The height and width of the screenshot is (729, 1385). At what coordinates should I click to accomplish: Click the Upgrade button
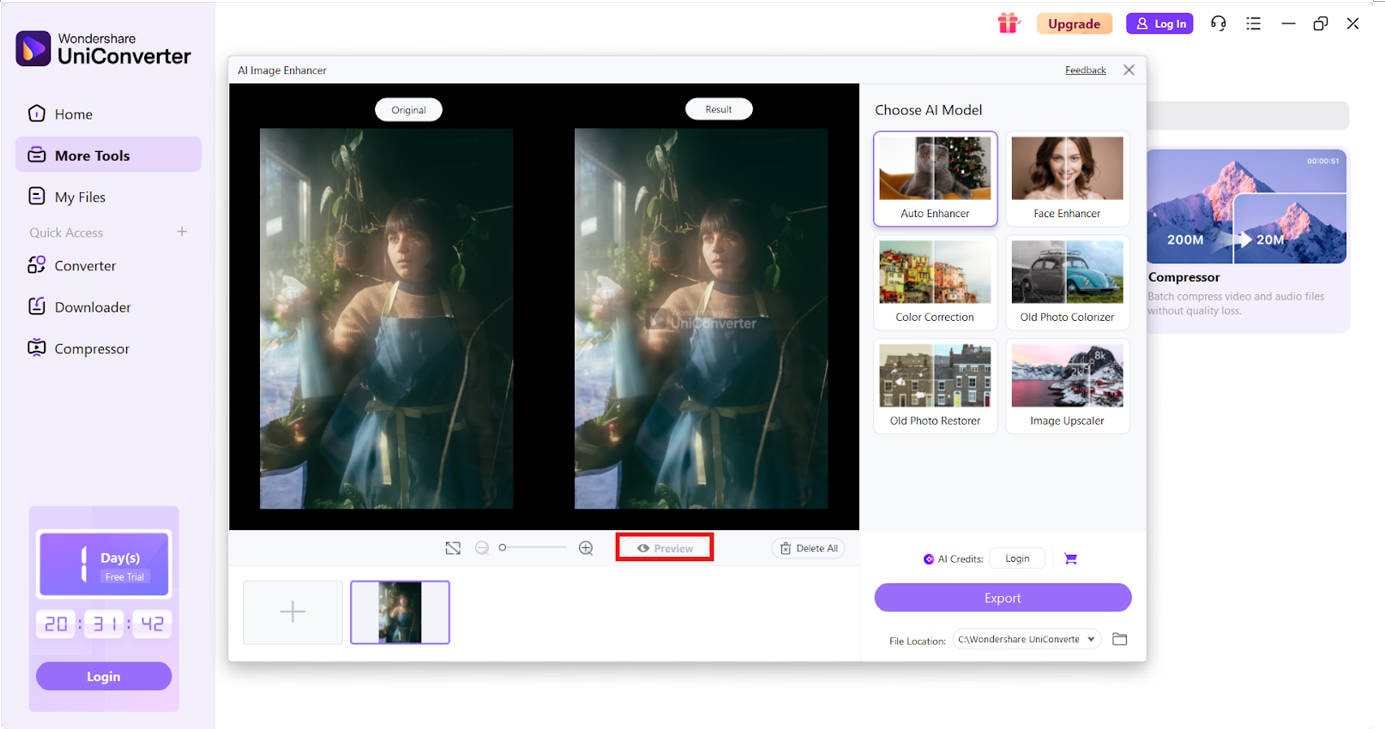pyautogui.click(x=1074, y=24)
